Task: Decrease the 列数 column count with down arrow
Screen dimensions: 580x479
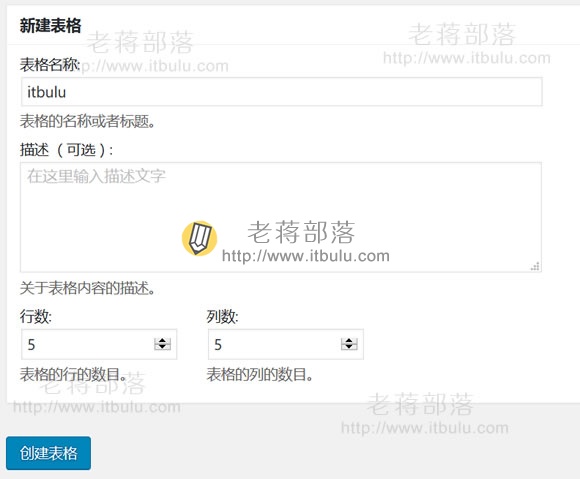Action: [x=349, y=347]
